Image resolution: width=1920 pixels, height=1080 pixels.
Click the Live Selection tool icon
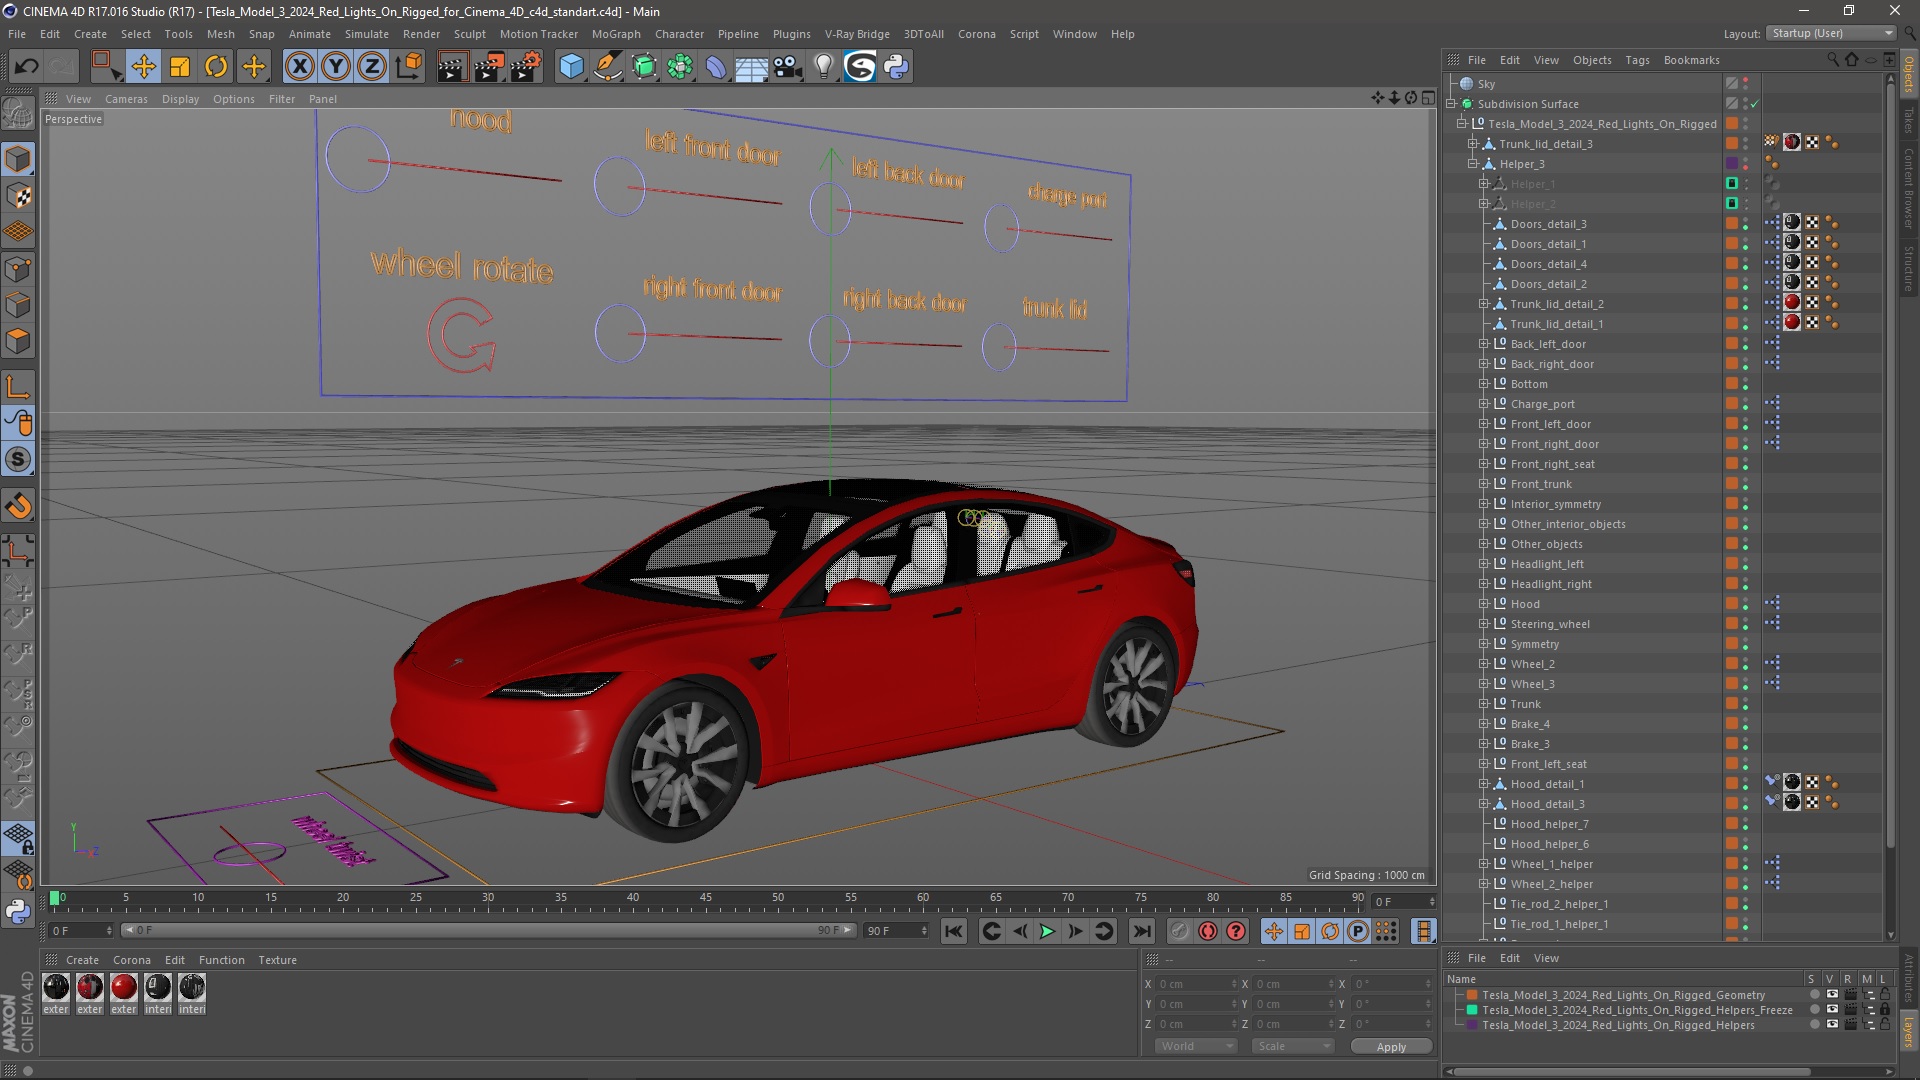click(105, 67)
